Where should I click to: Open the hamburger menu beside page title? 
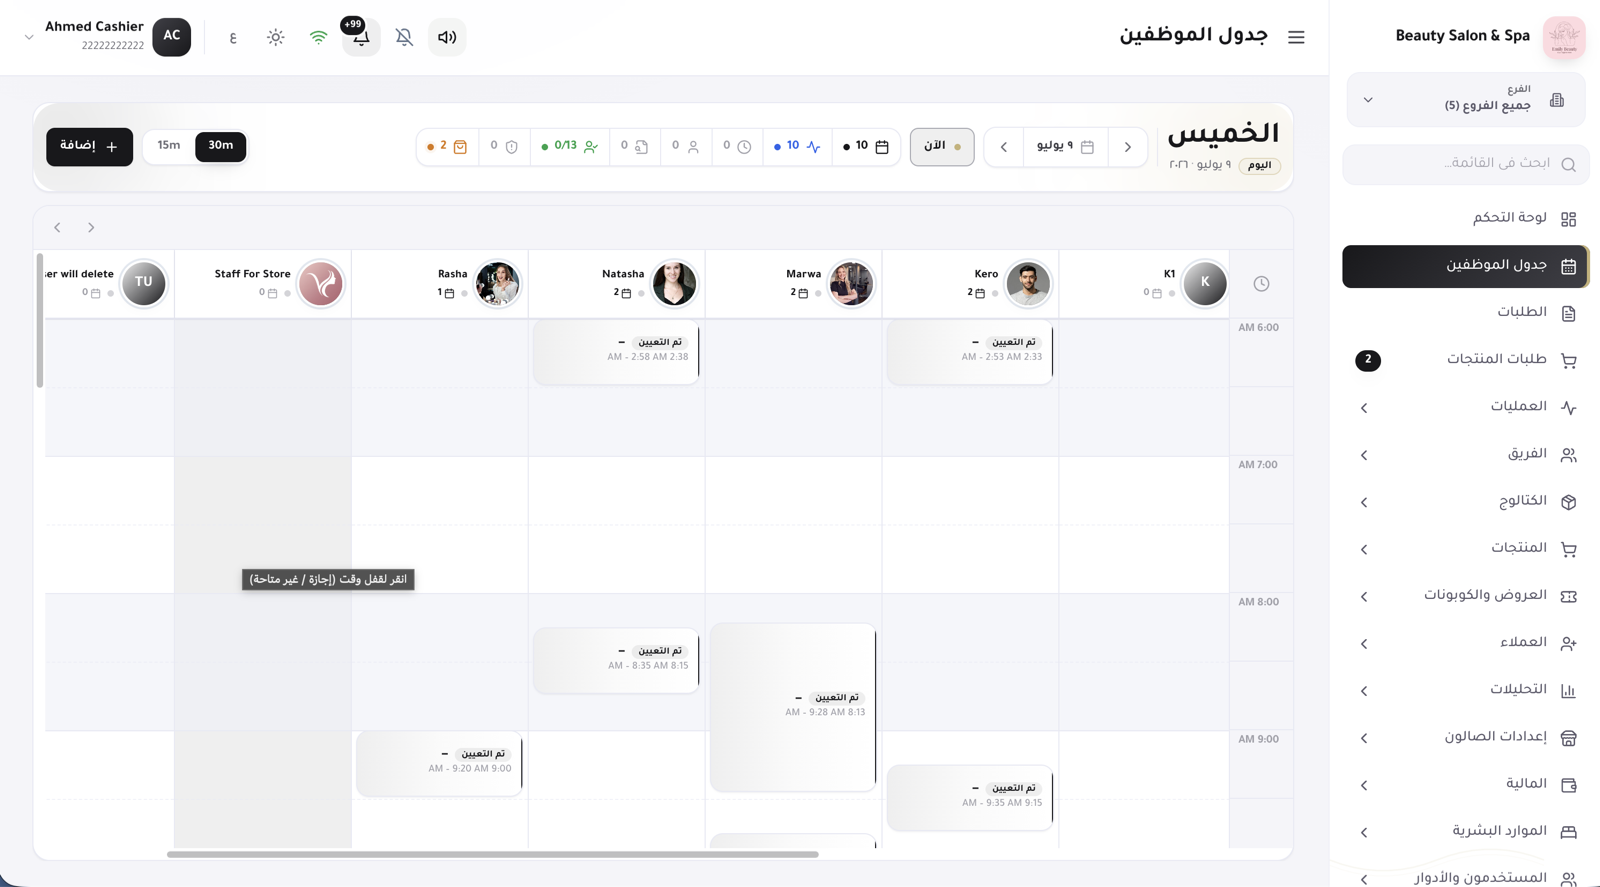1296,37
